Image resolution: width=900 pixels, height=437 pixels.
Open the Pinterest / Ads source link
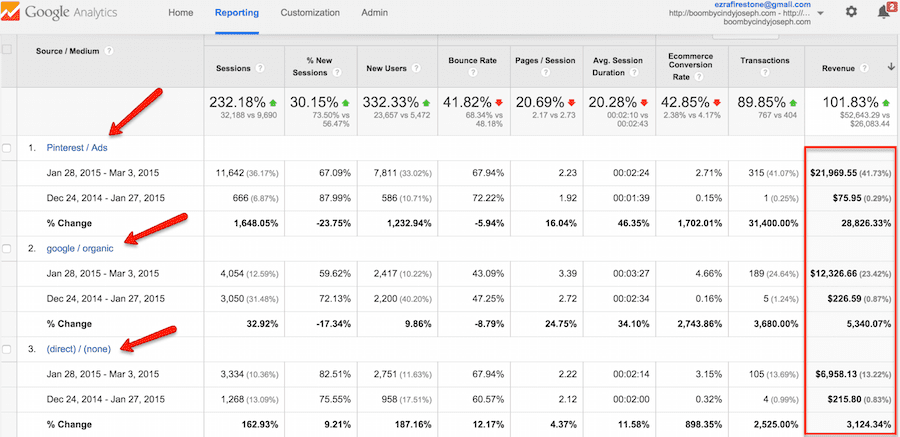77,148
